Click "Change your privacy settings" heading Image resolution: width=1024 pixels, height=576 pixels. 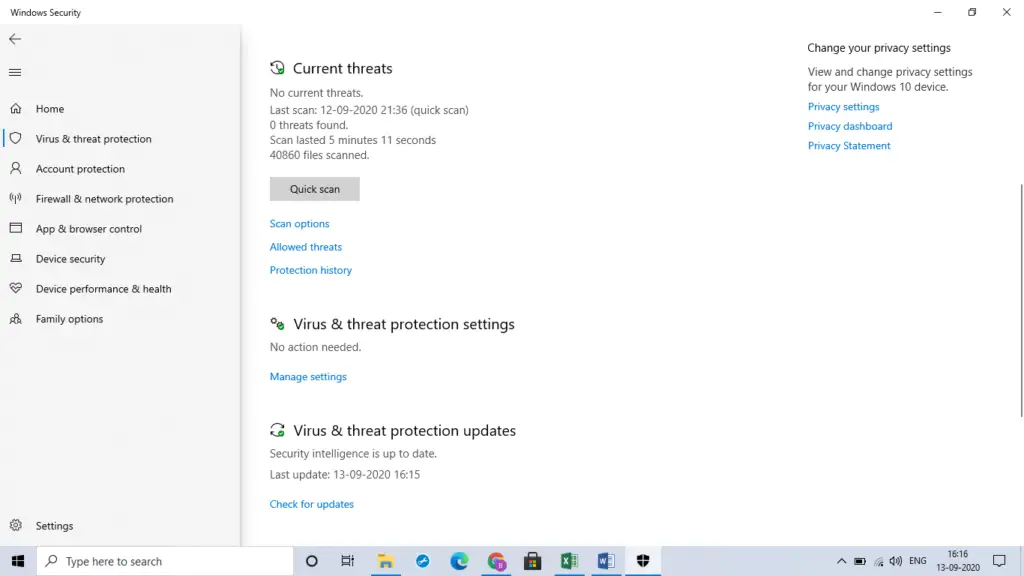(x=879, y=48)
